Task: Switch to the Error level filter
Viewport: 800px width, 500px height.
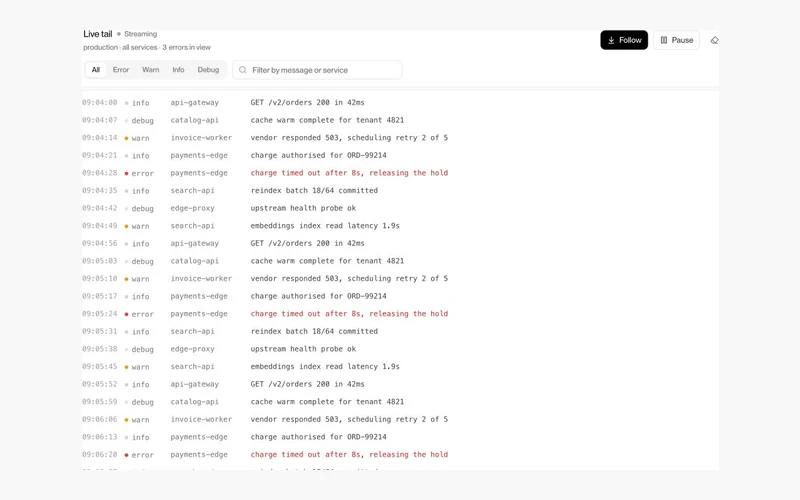Action: pyautogui.click(x=121, y=70)
